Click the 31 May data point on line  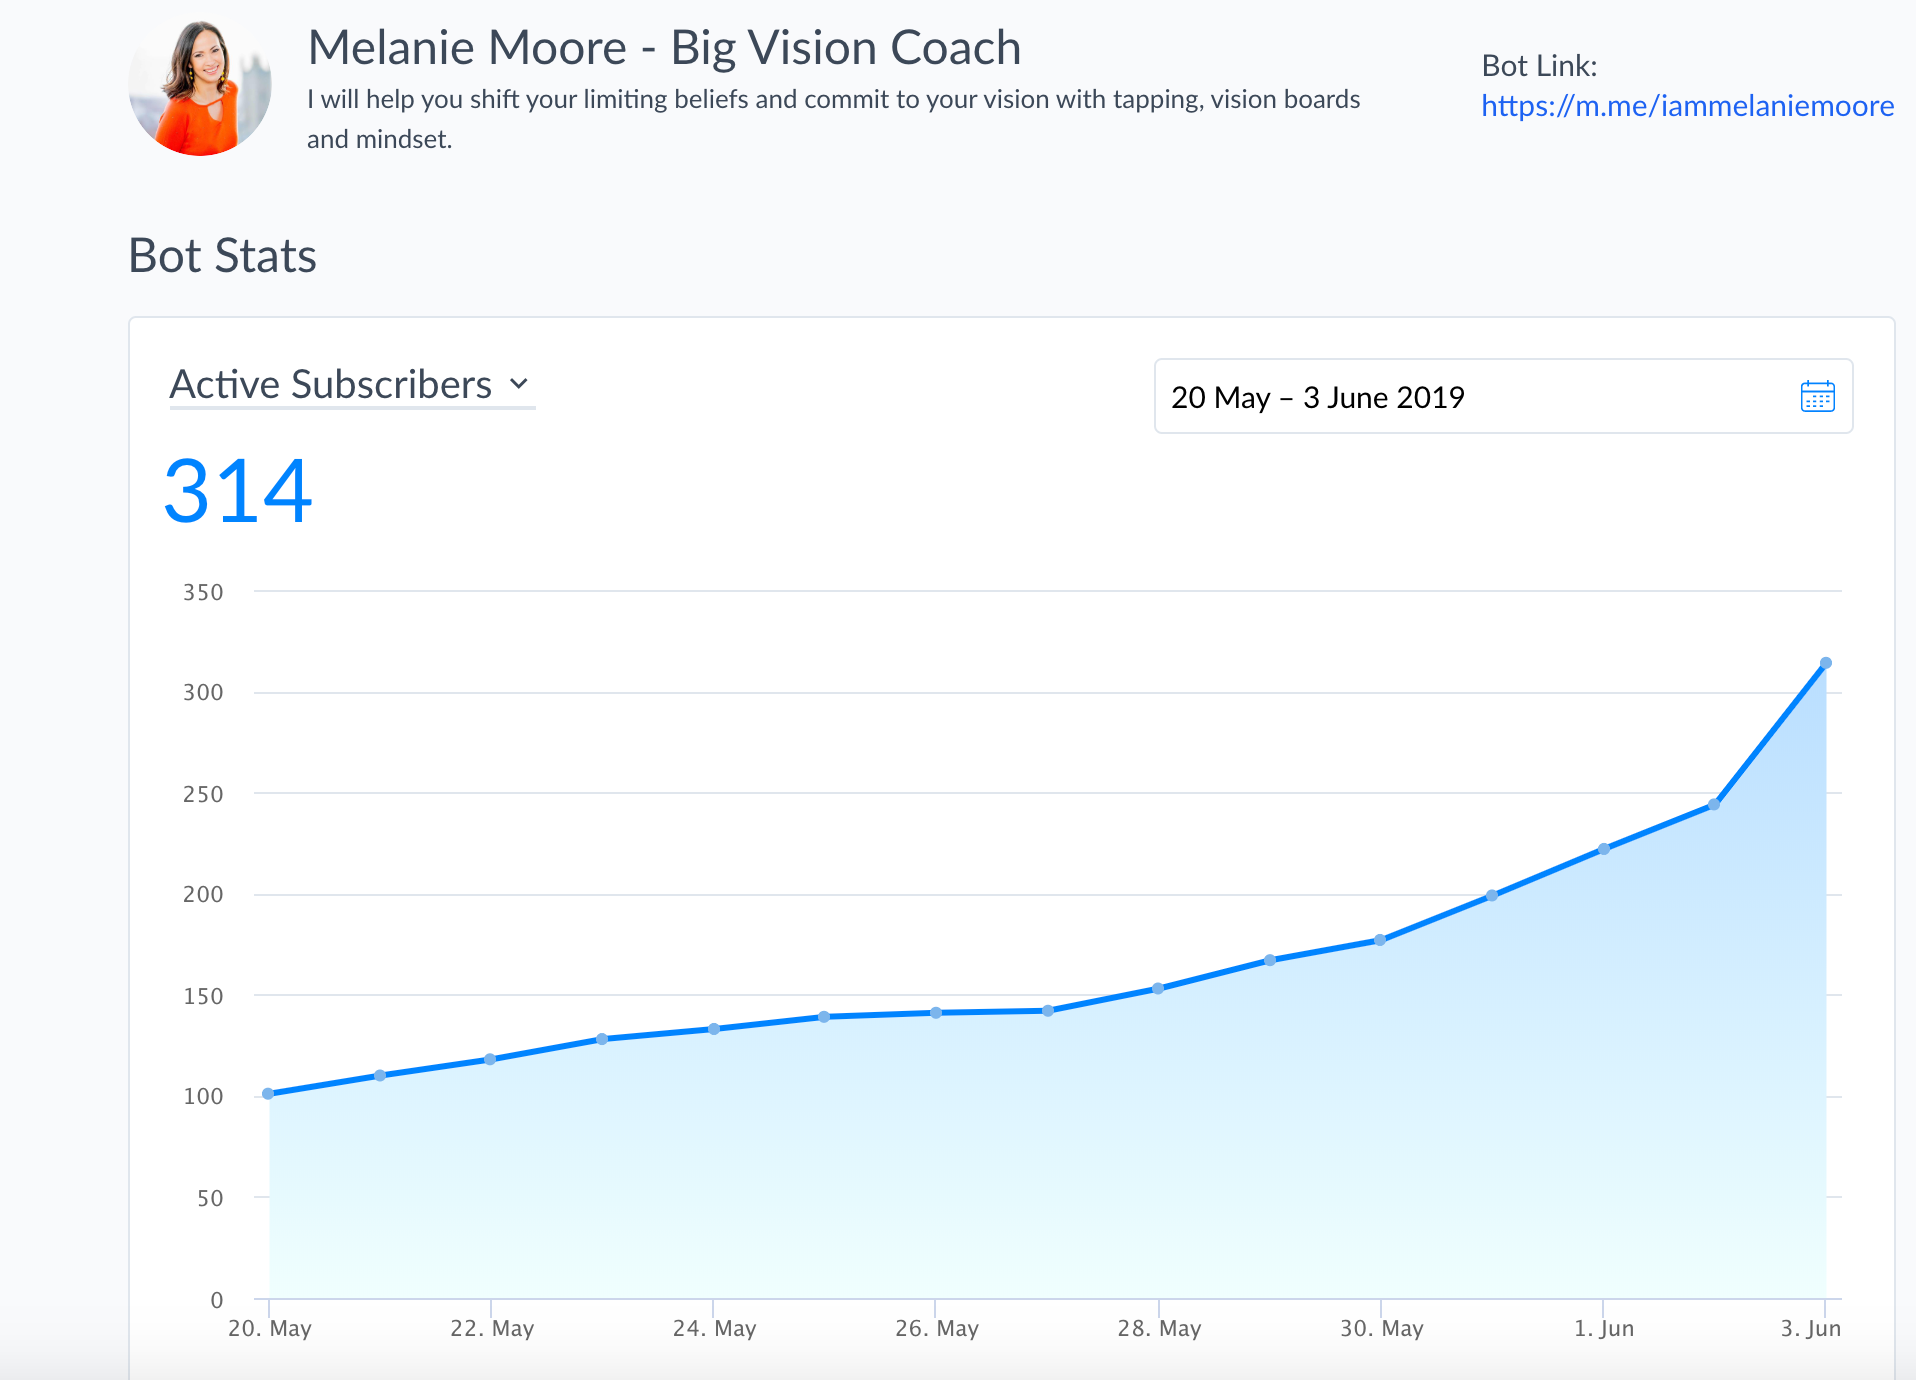tap(1492, 896)
